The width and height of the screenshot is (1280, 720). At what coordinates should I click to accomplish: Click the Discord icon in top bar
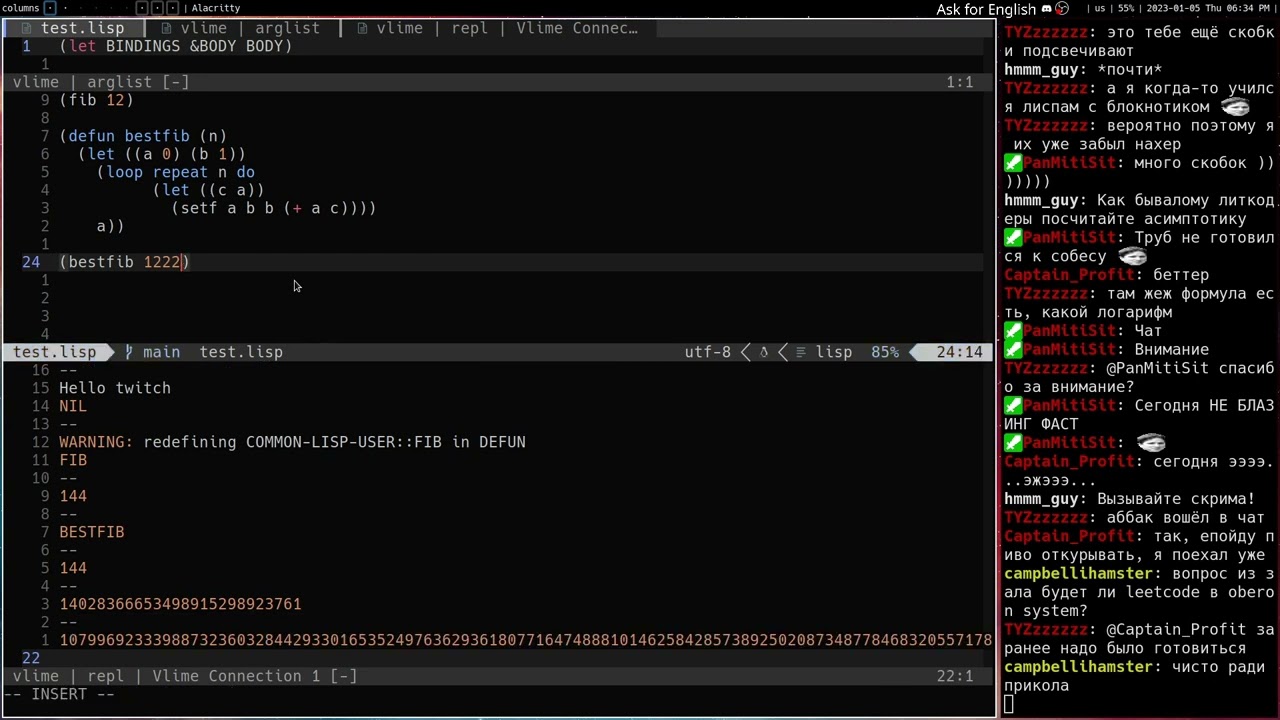1047,9
